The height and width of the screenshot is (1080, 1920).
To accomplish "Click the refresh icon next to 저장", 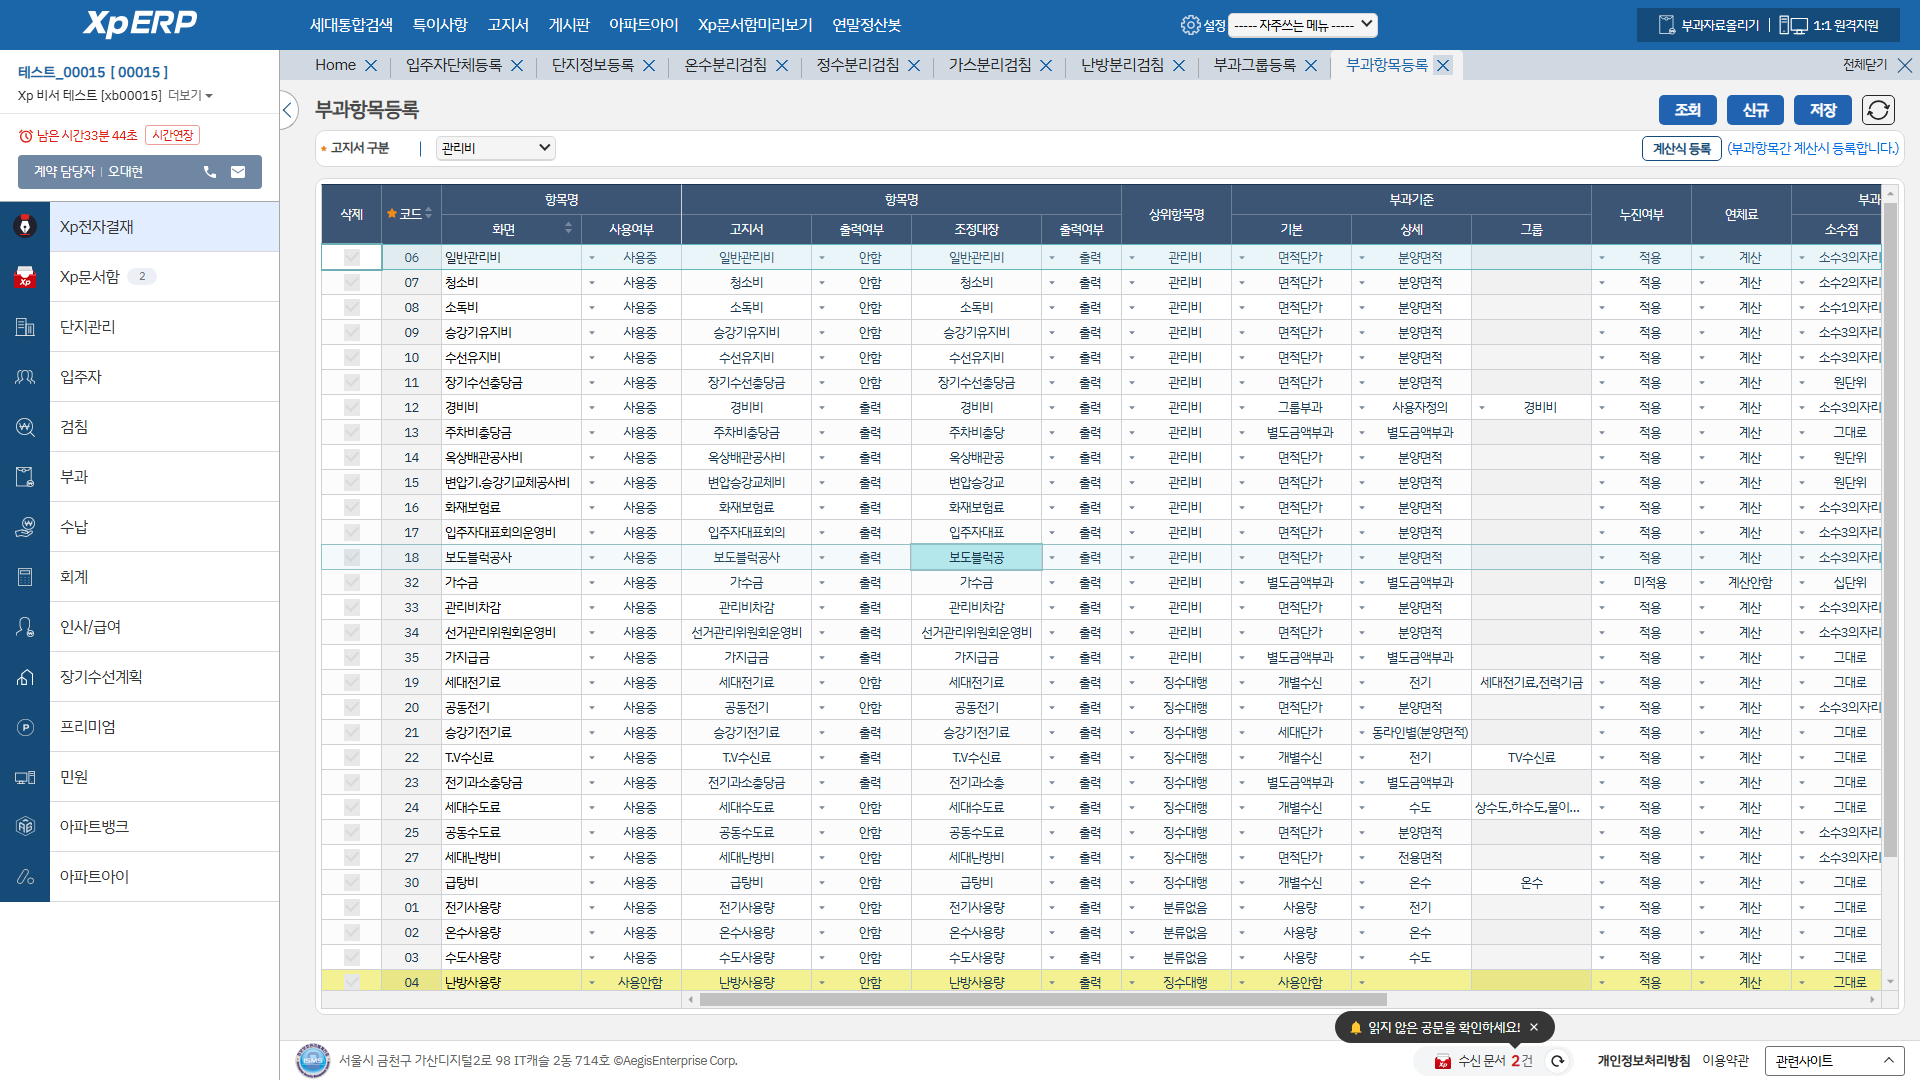I will 1878,110.
